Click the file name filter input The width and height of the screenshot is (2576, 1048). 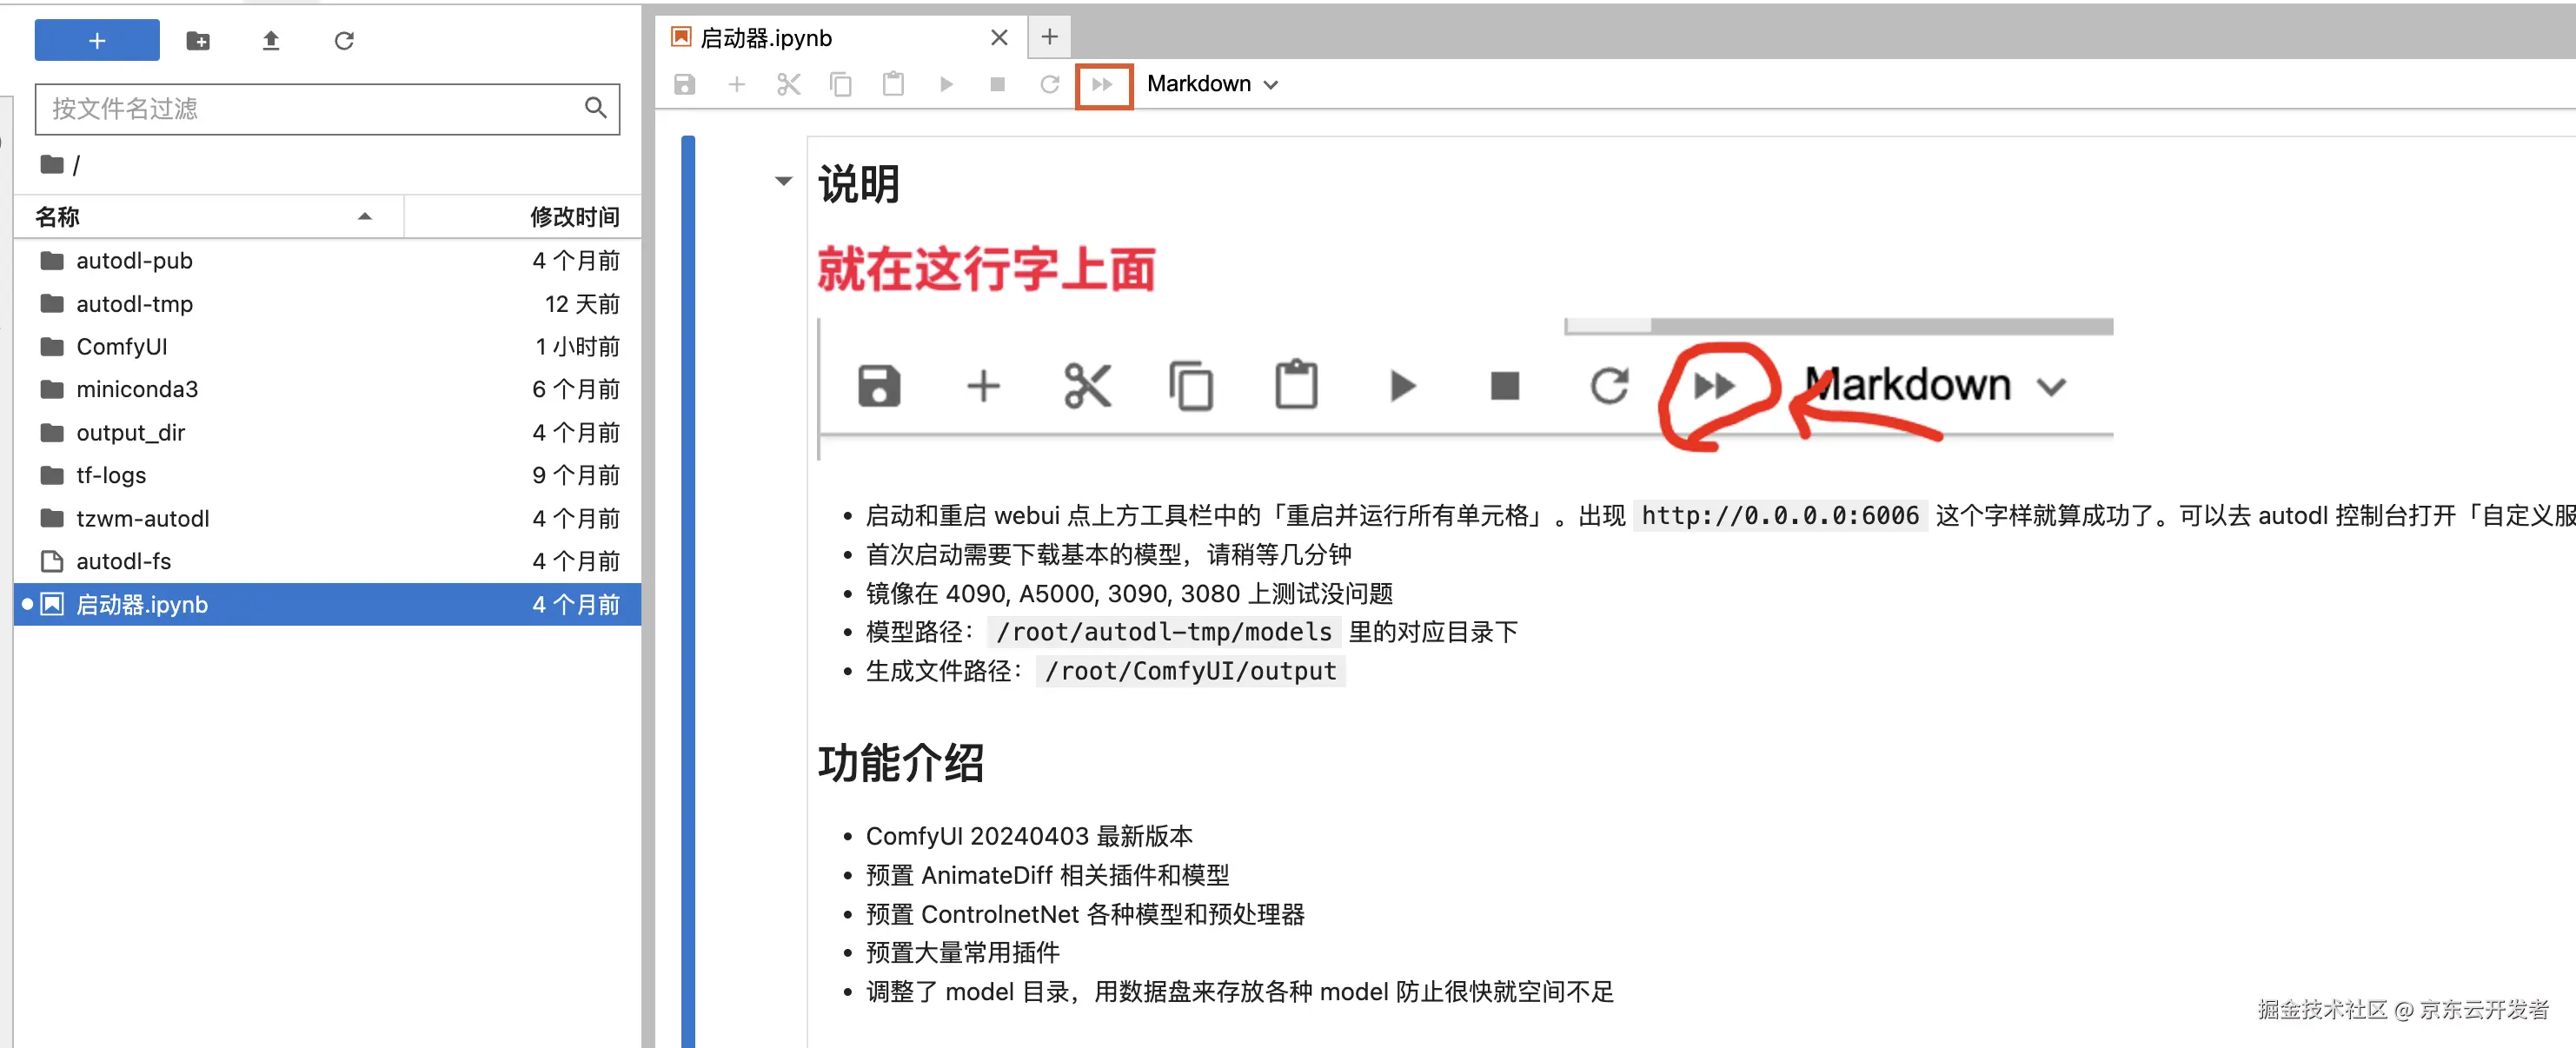(315, 109)
